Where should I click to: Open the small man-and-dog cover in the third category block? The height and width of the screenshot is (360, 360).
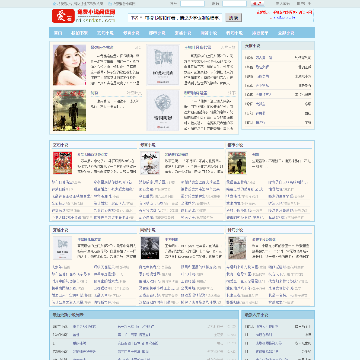(x=237, y=163)
